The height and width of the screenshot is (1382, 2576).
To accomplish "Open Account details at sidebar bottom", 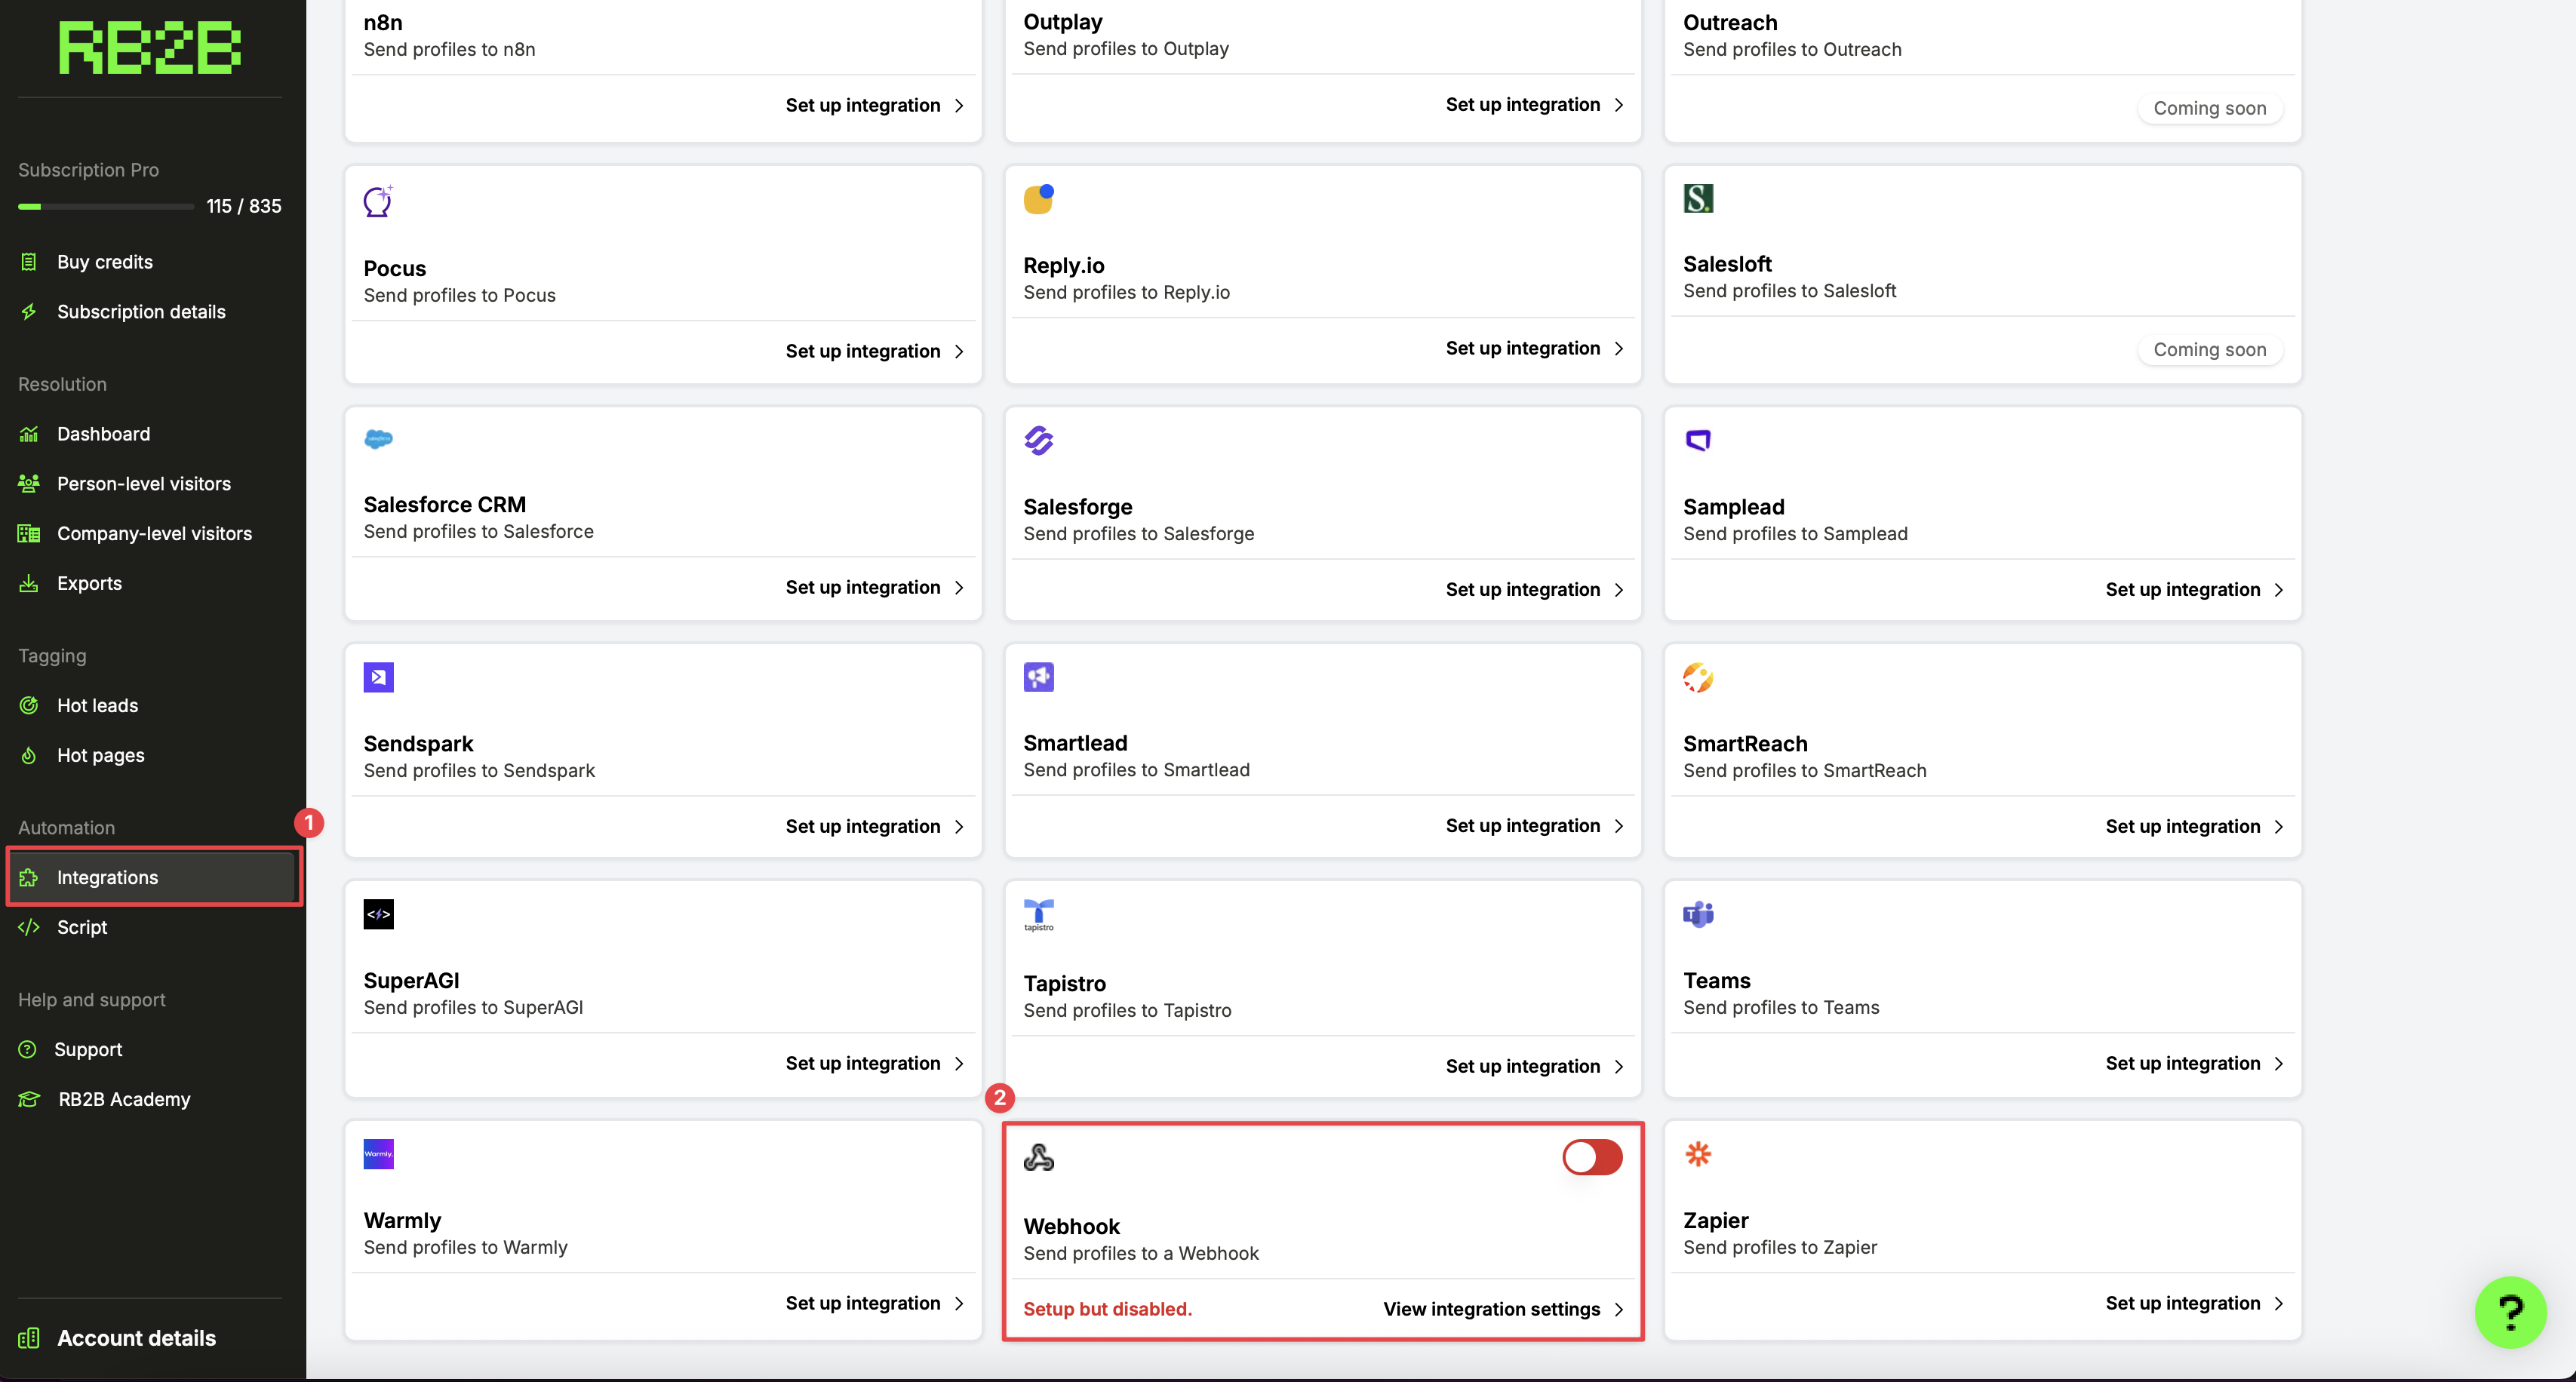I will point(136,1338).
